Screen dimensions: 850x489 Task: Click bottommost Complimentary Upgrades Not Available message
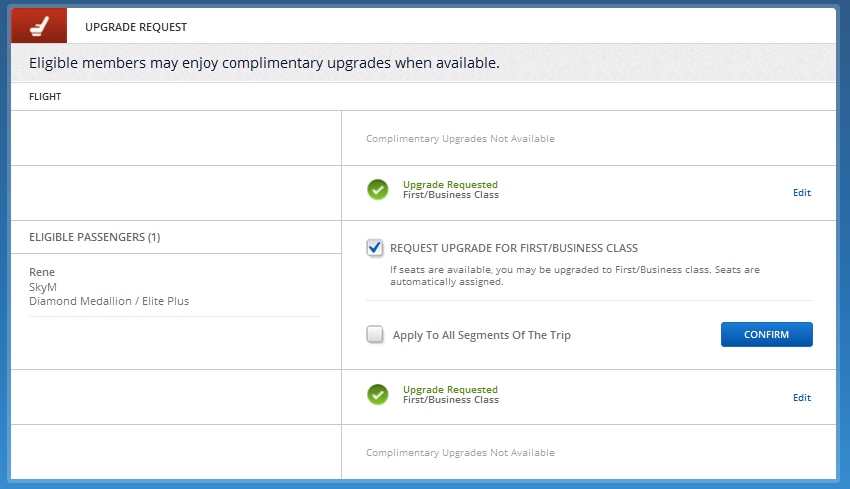pos(460,453)
